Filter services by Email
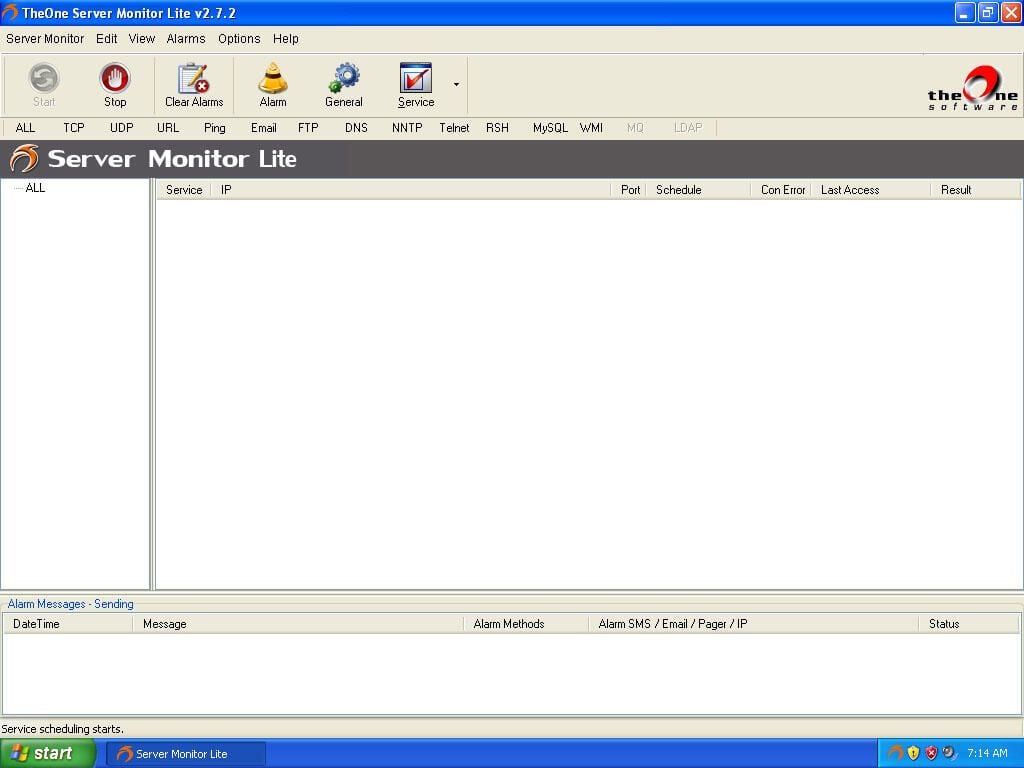Viewport: 1024px width, 768px height. 264,128
